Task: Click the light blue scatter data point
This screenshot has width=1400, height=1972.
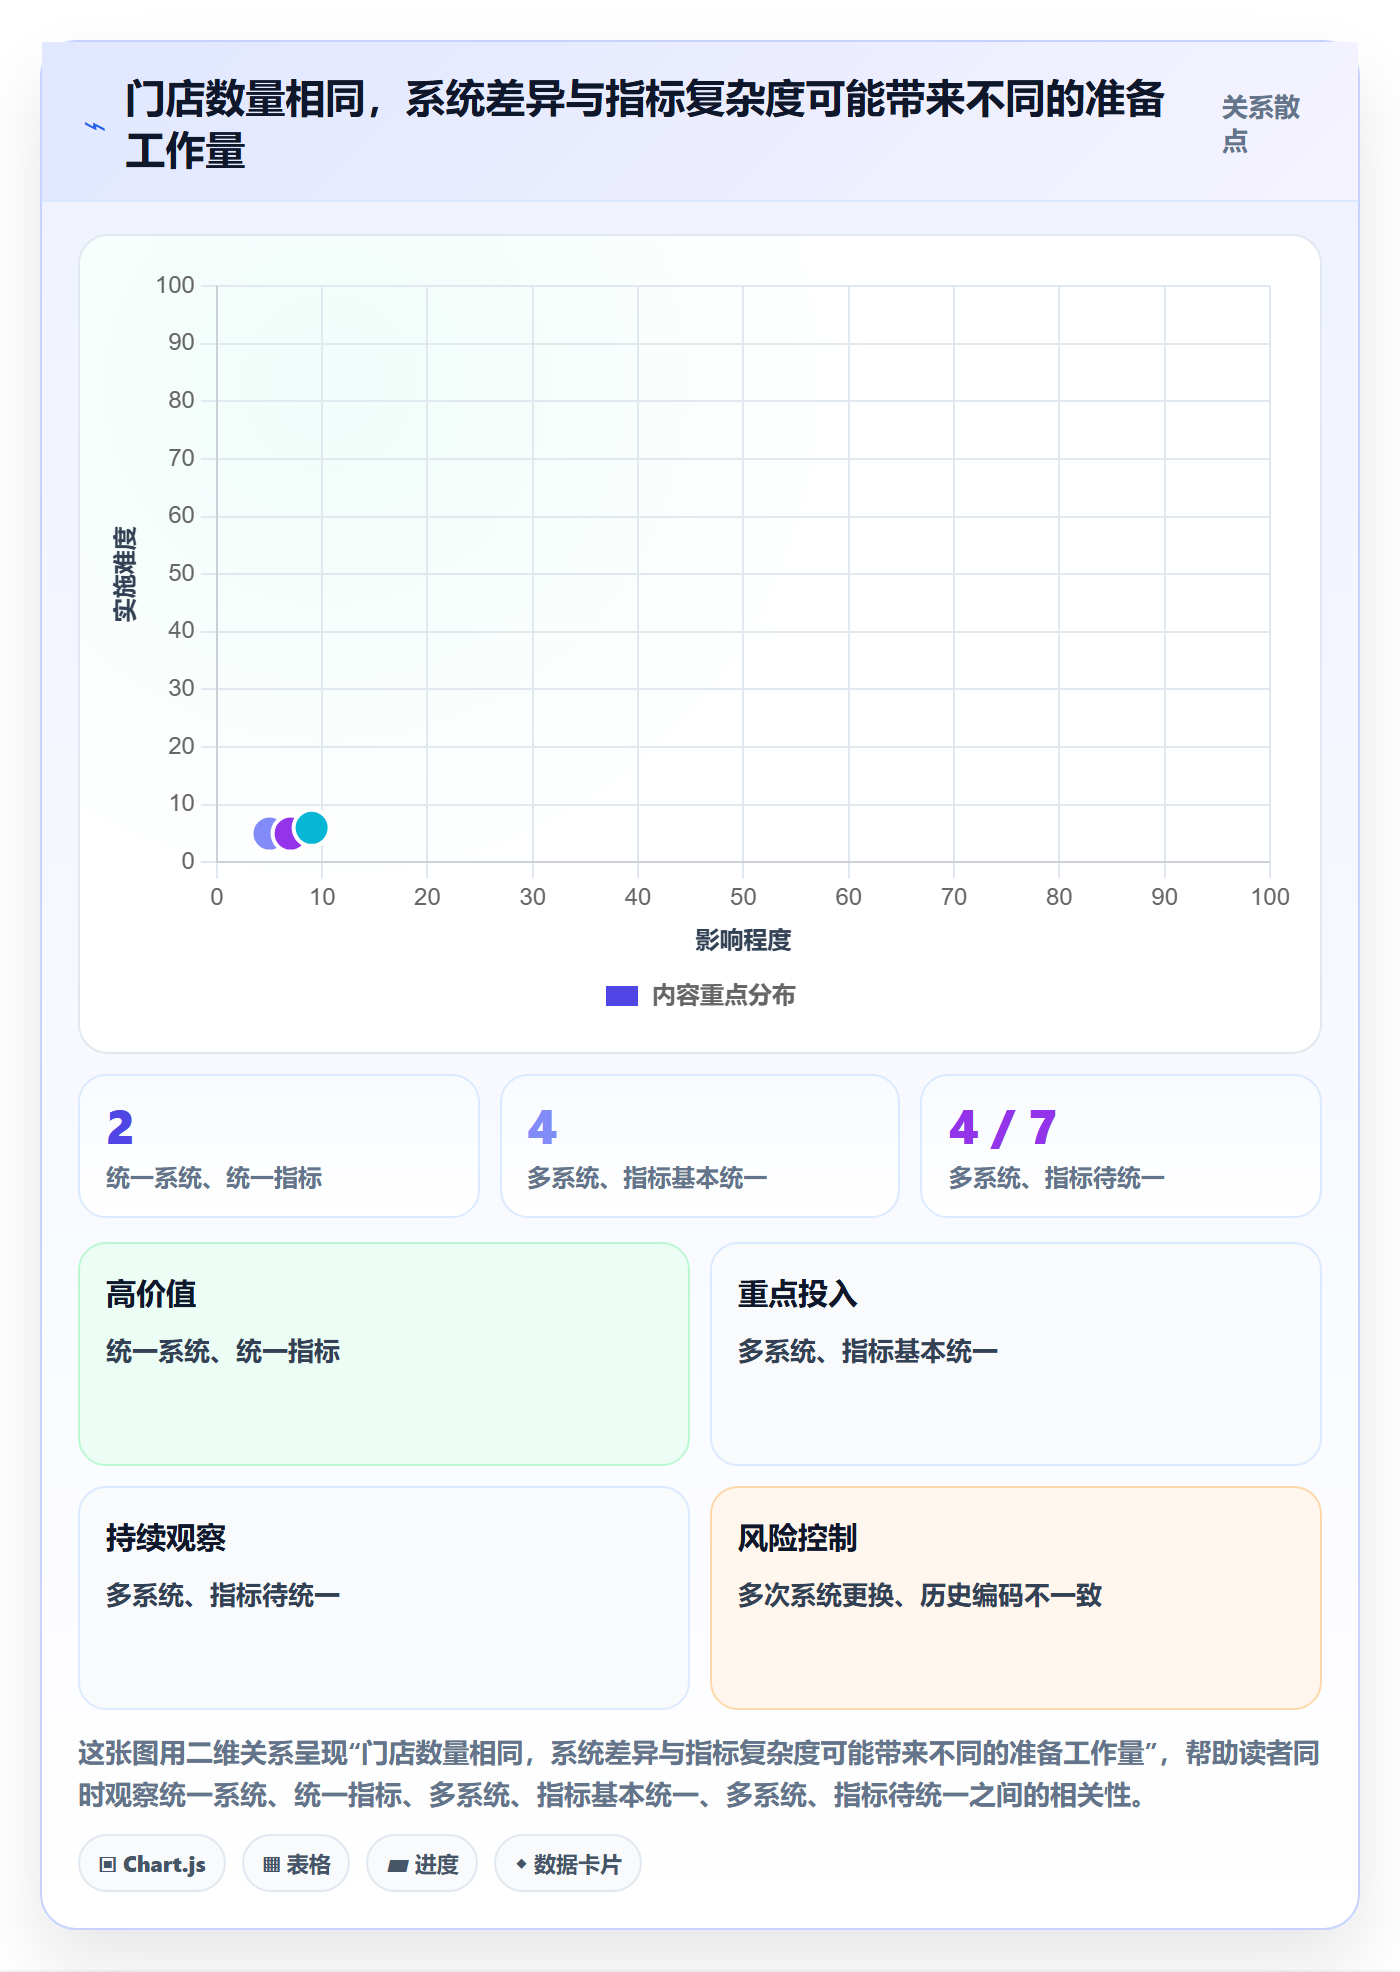Action: (266, 833)
